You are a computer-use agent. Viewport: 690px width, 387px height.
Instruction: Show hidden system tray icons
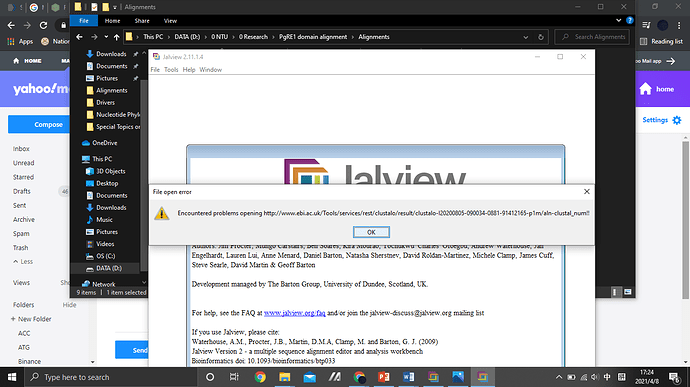pos(559,377)
